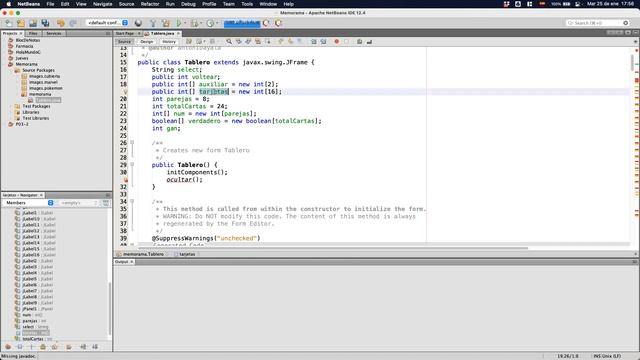Screen dimensions: 640x360
Task: Click the New File toolbar icon
Action: tap(9, 23)
